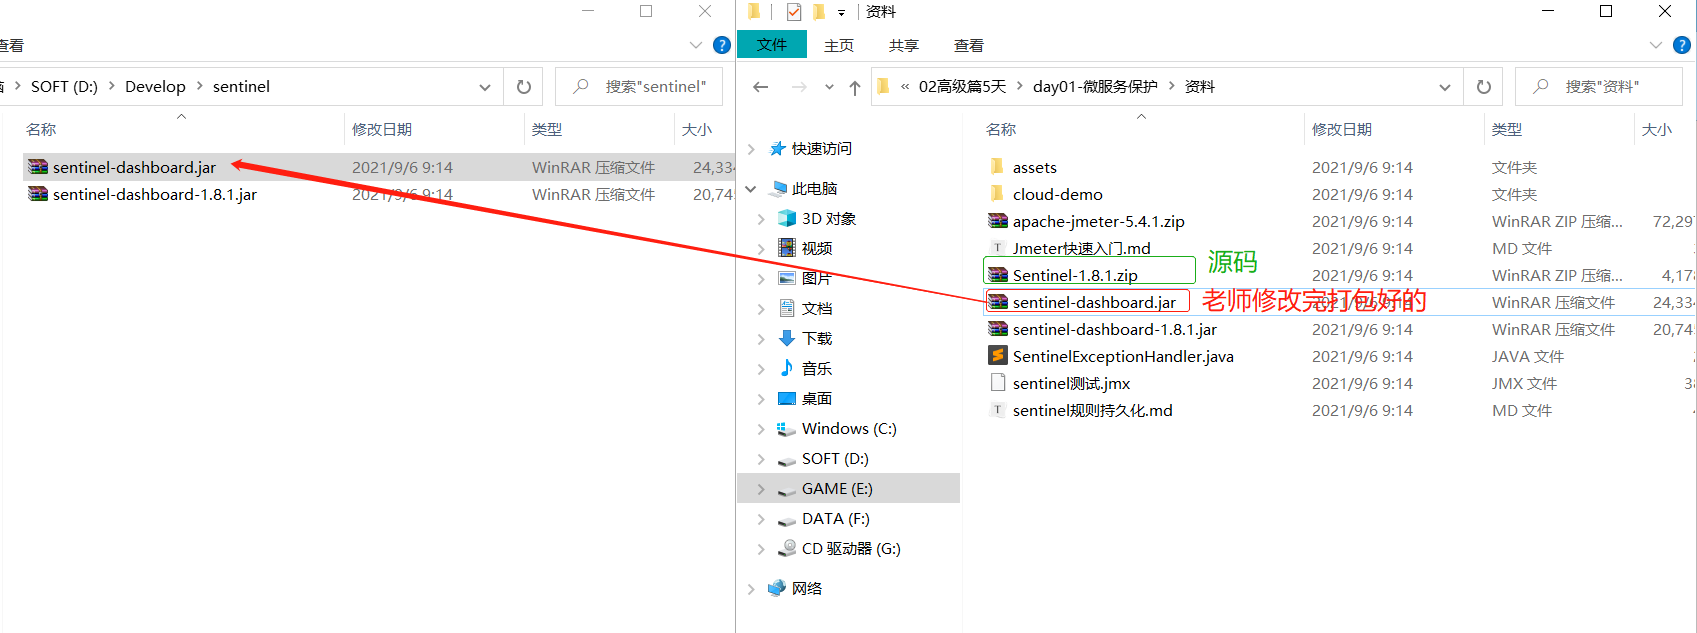Click the 视频 icon in navigation pane
The height and width of the screenshot is (633, 1697).
(787, 248)
